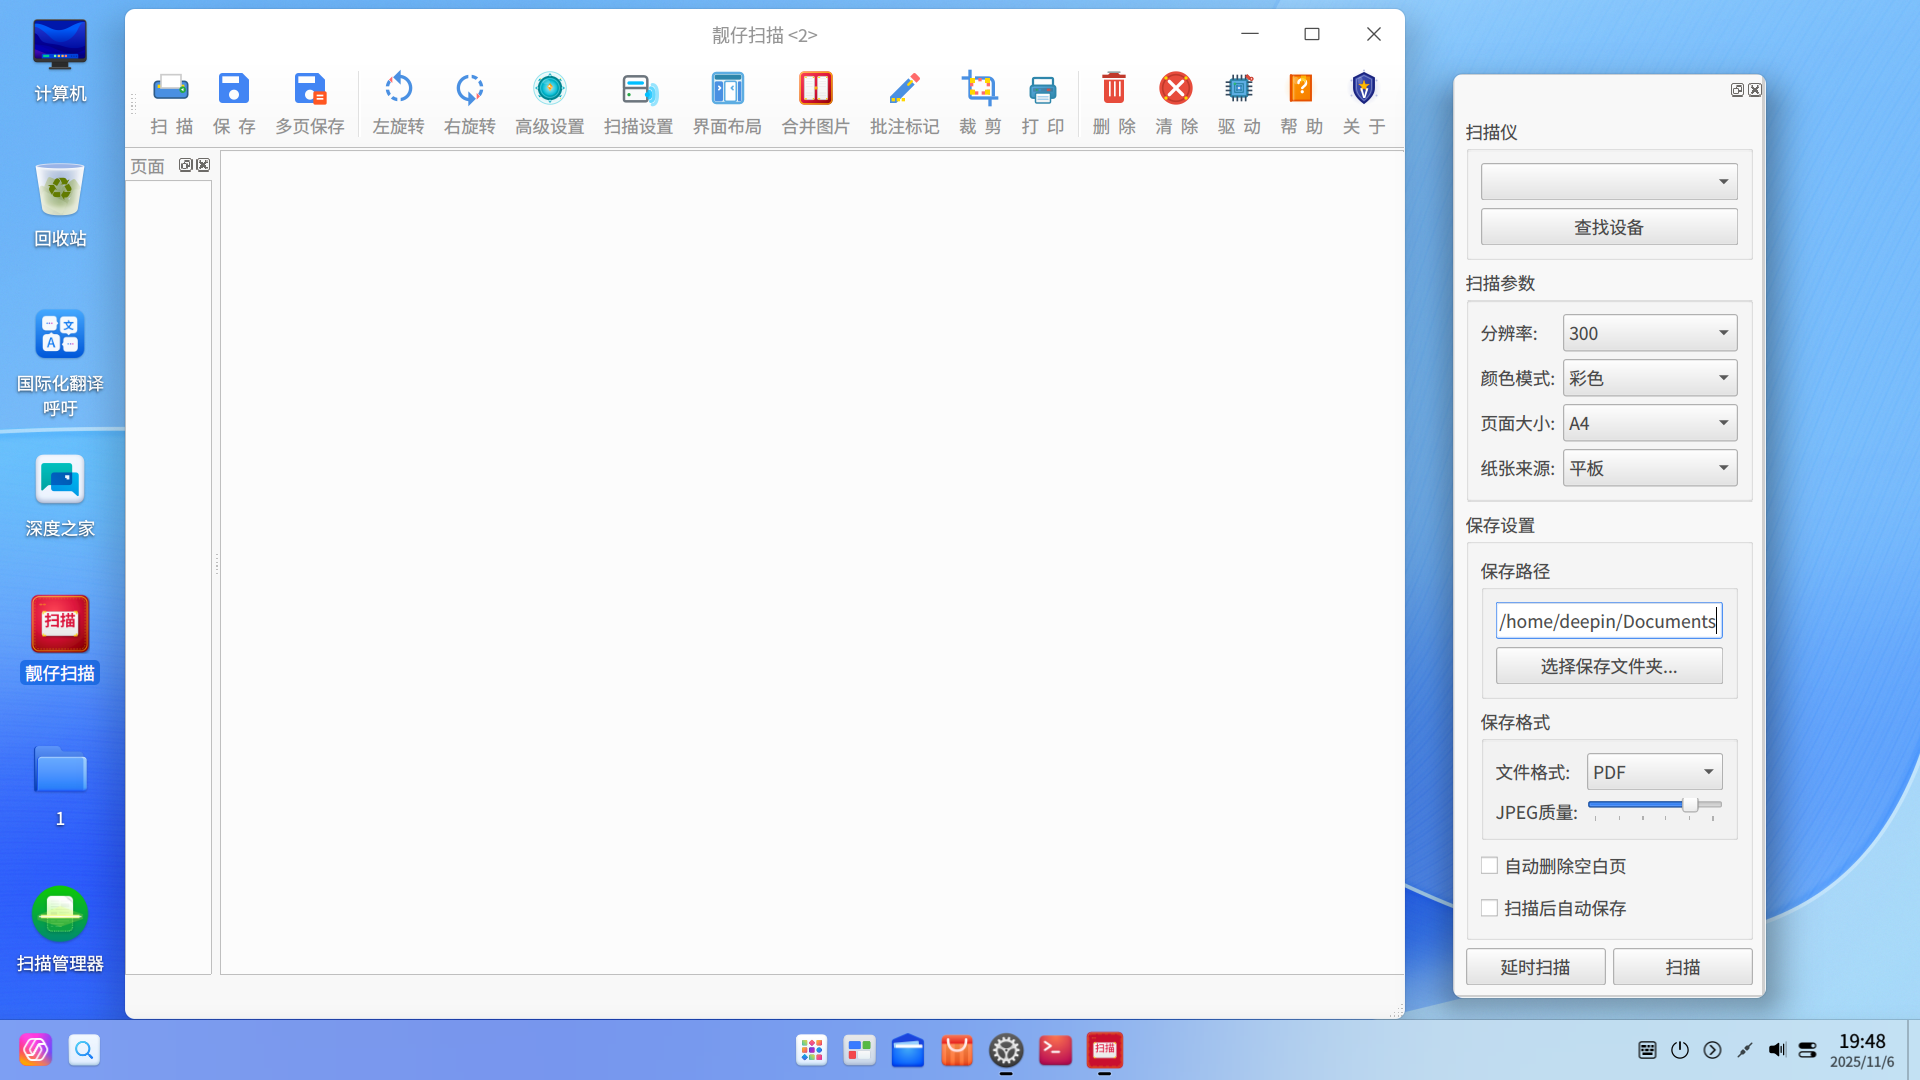The width and height of the screenshot is (1920, 1080).
Task: Open 扫描管理器 desktop icon
Action: 60,930
